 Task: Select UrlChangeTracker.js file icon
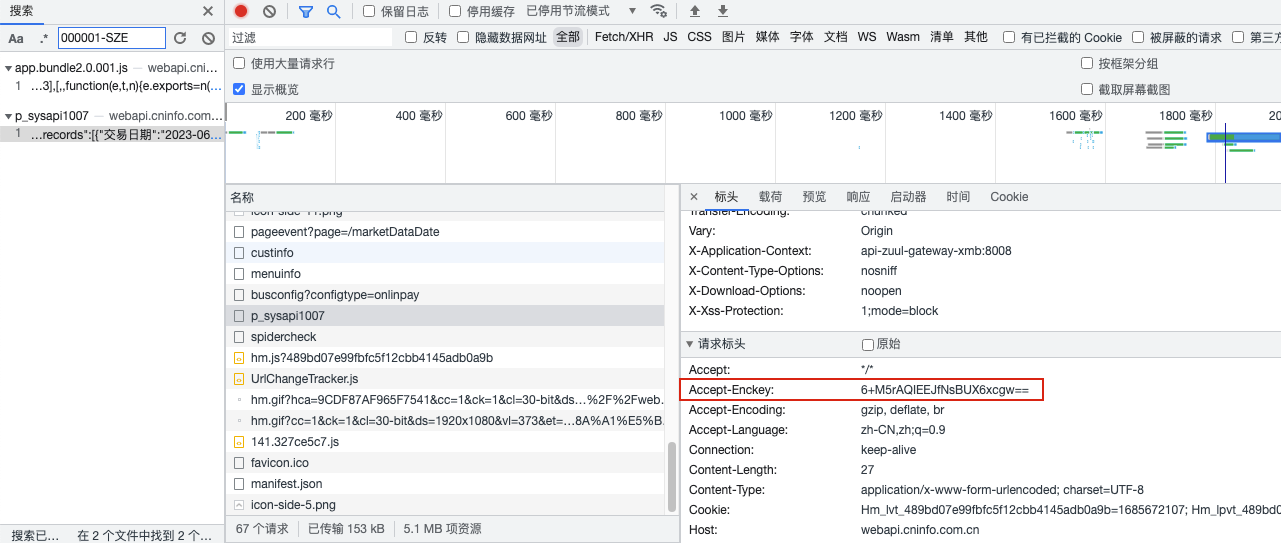point(239,379)
